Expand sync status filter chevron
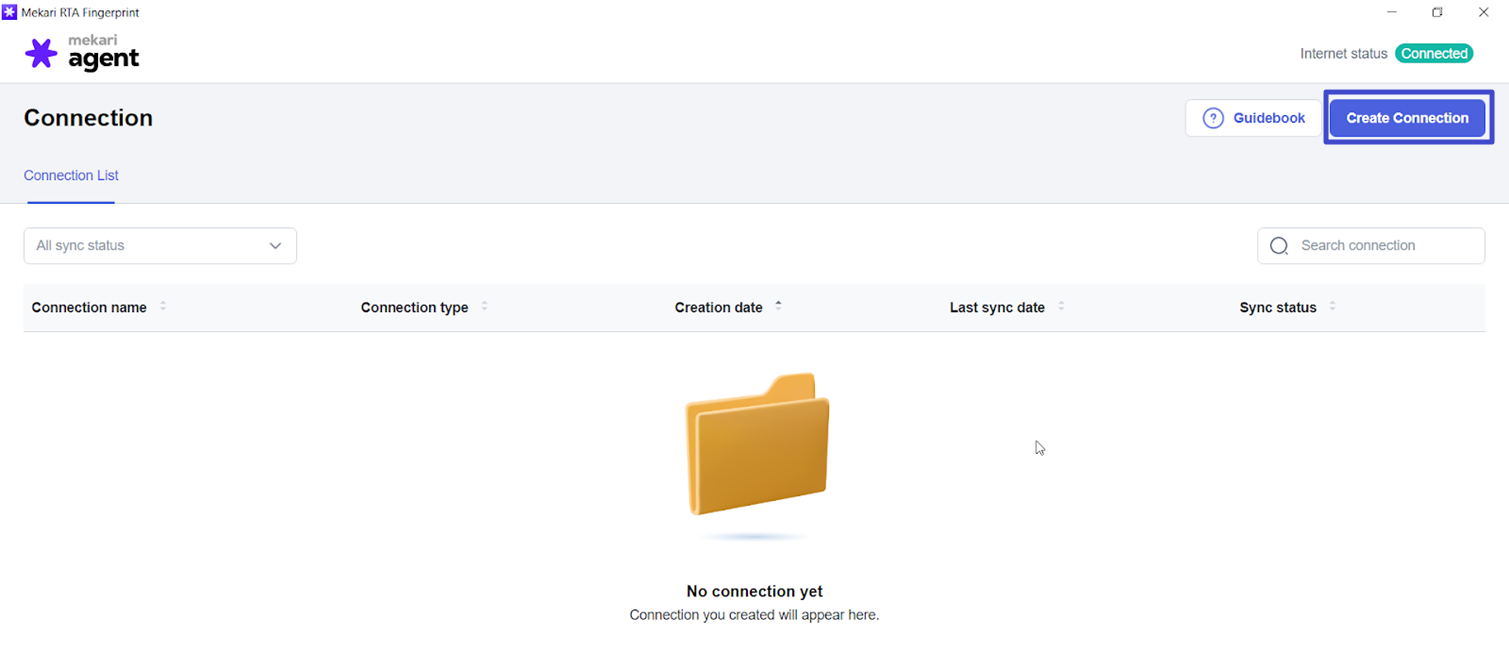This screenshot has width=1509, height=666. pos(275,246)
